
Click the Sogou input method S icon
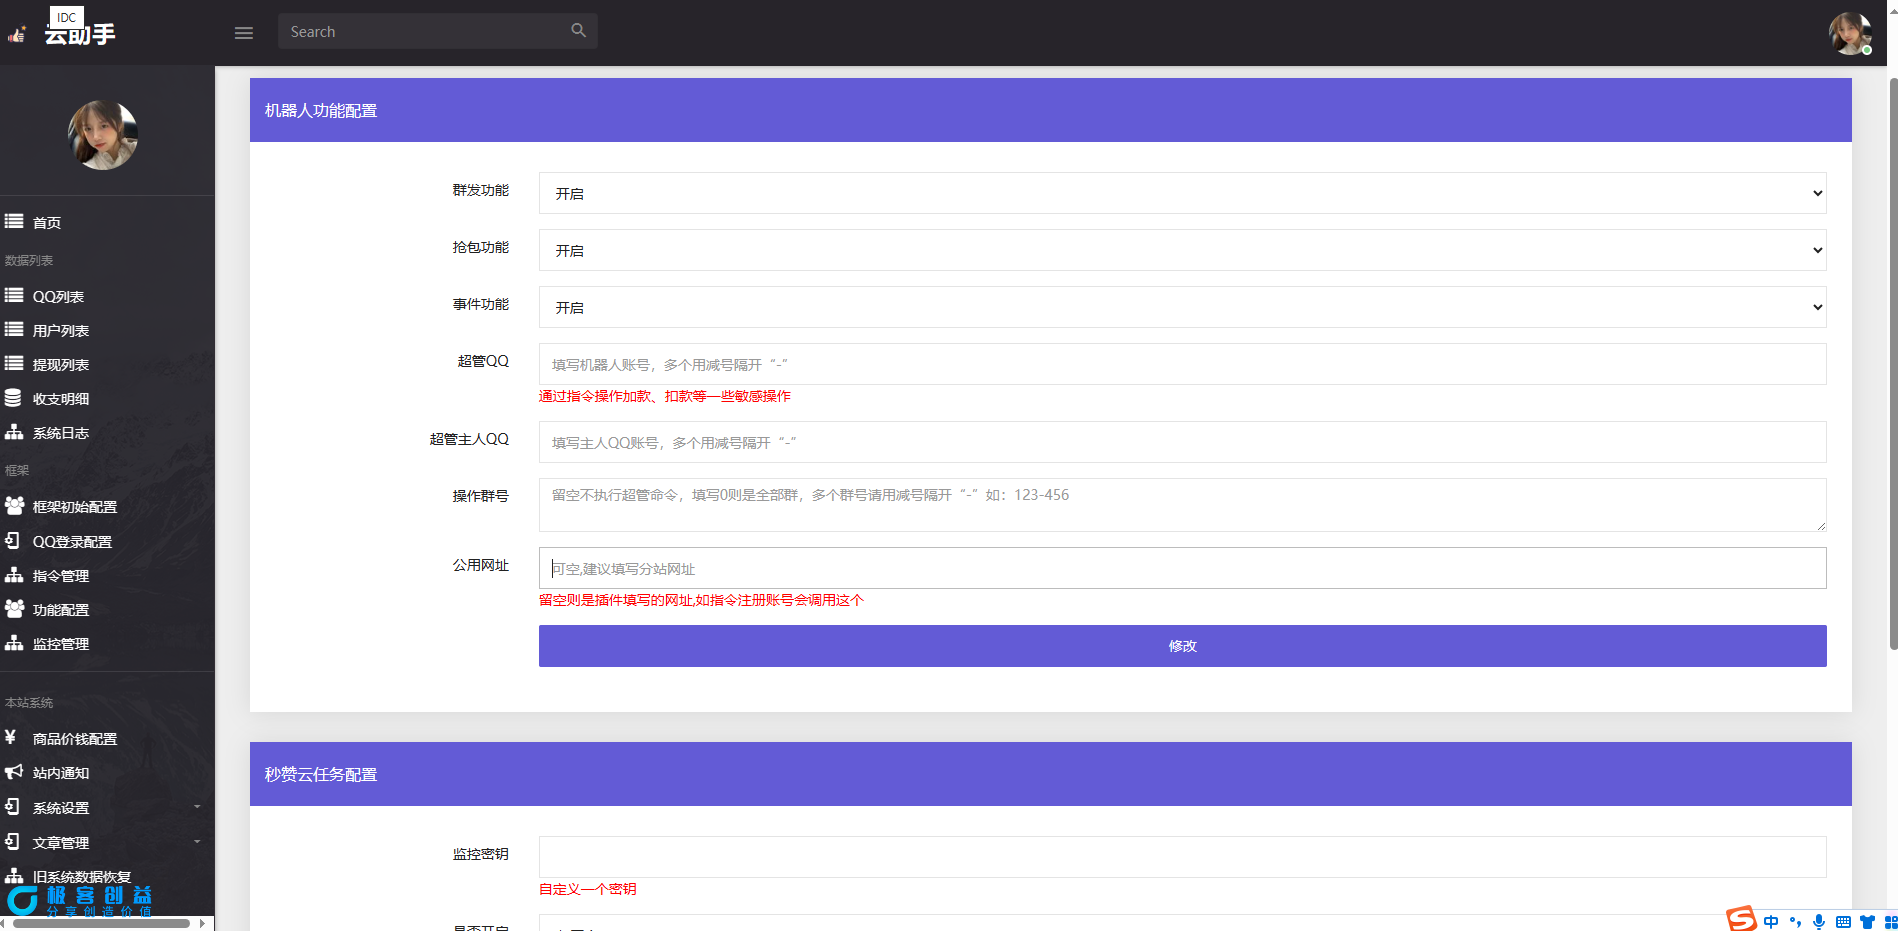(x=1741, y=919)
